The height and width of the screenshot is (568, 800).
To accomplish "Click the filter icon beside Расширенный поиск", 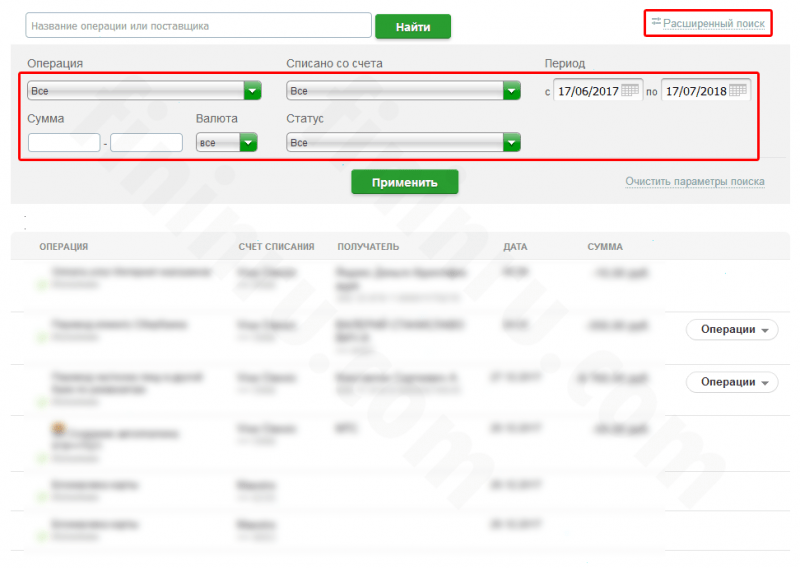I will pyautogui.click(x=656, y=21).
